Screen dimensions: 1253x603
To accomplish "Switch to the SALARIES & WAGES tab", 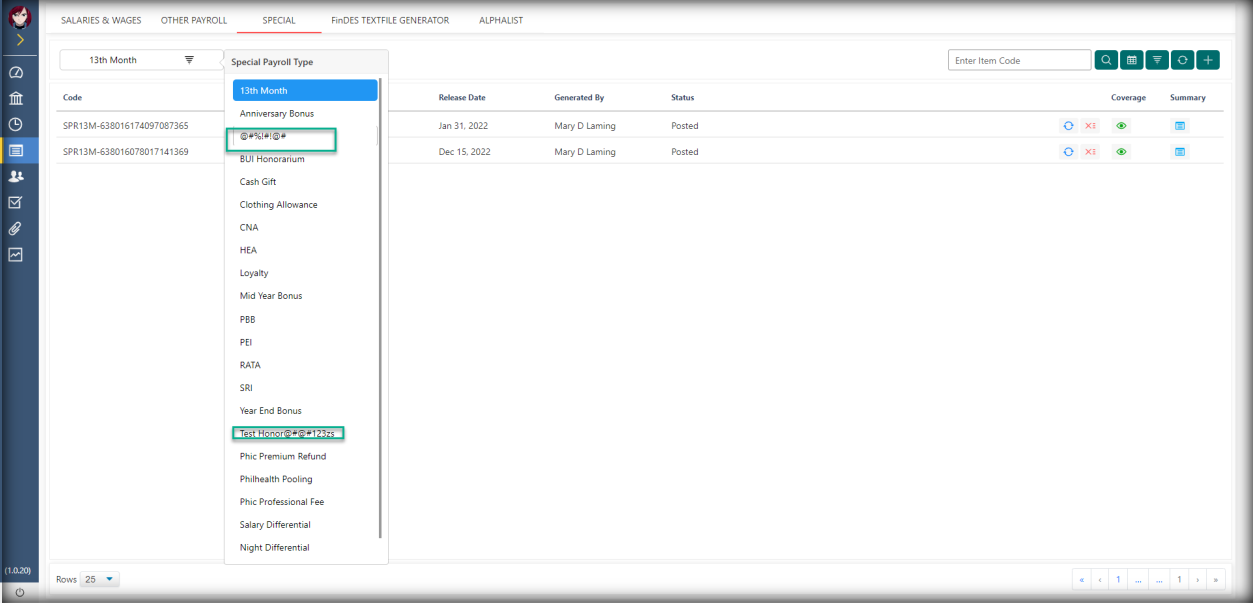I will click(x=101, y=20).
